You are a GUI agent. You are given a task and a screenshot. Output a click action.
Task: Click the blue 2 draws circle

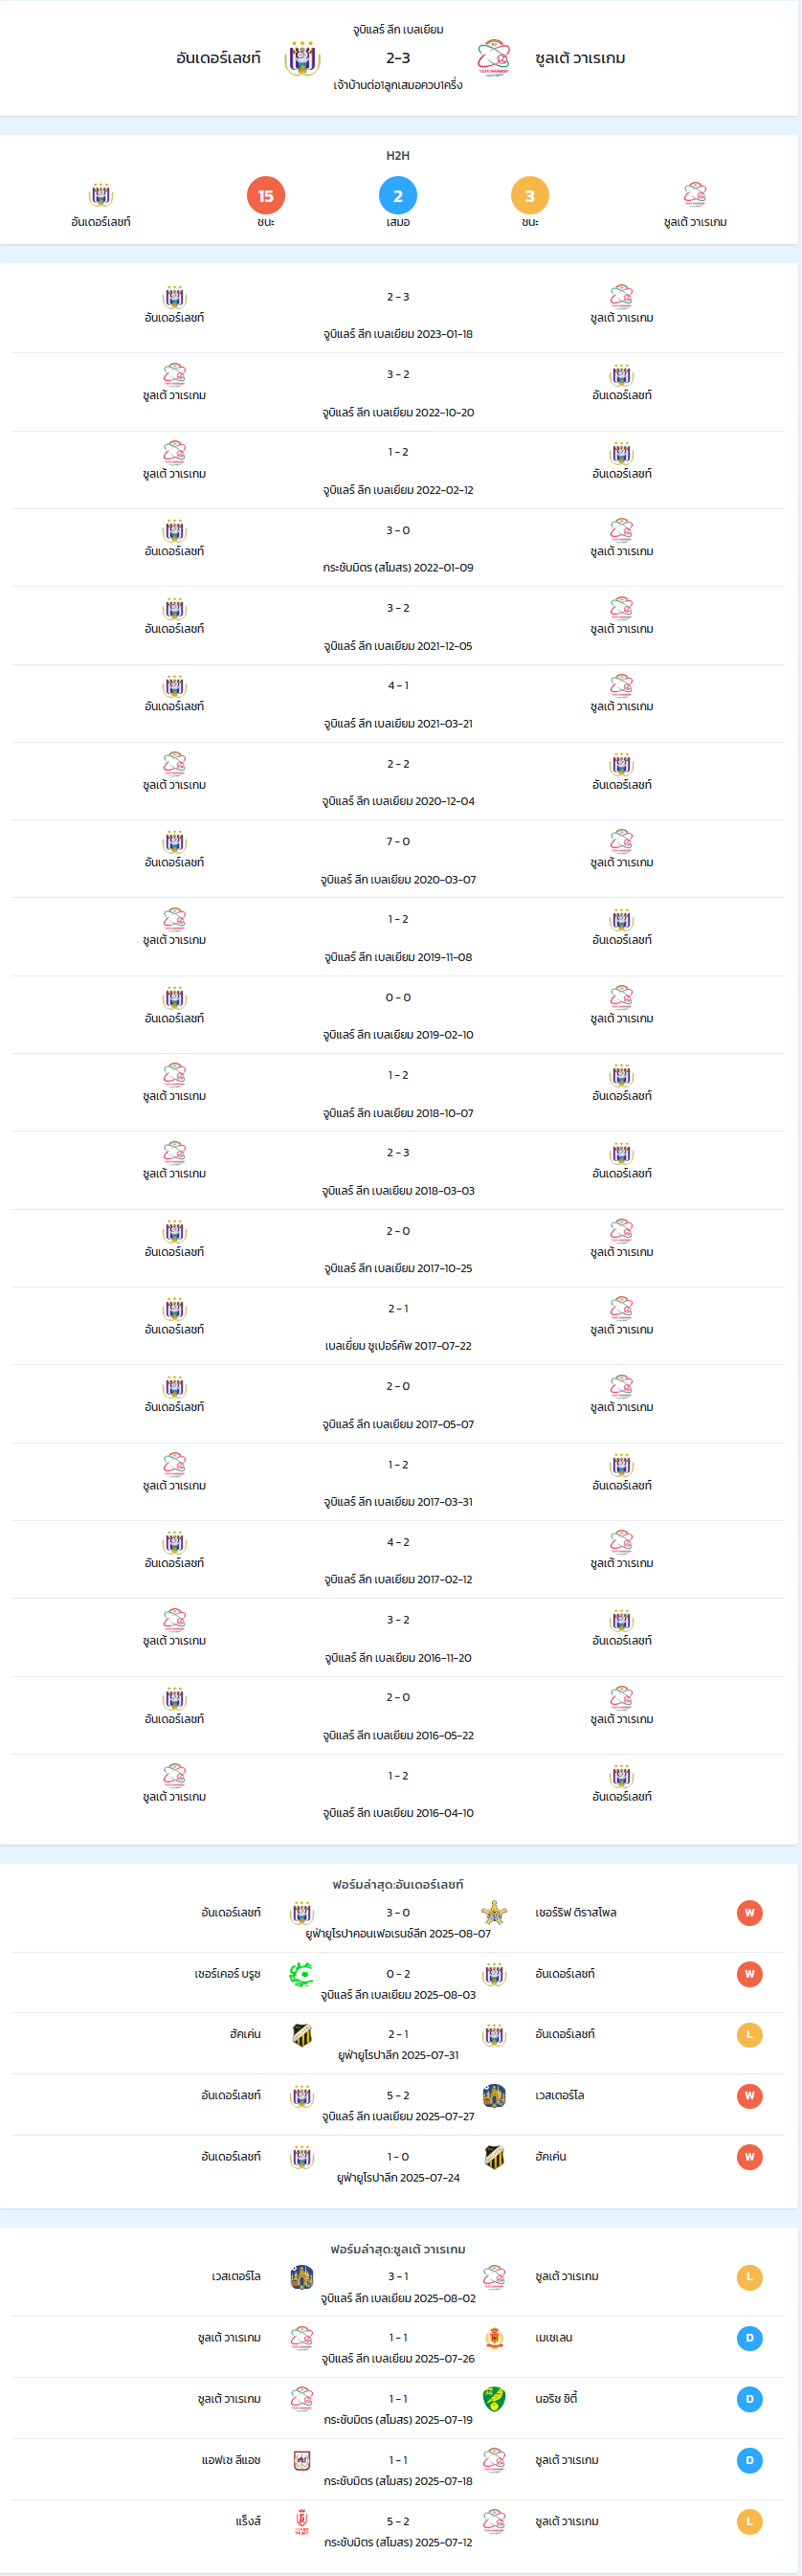pyautogui.click(x=398, y=196)
